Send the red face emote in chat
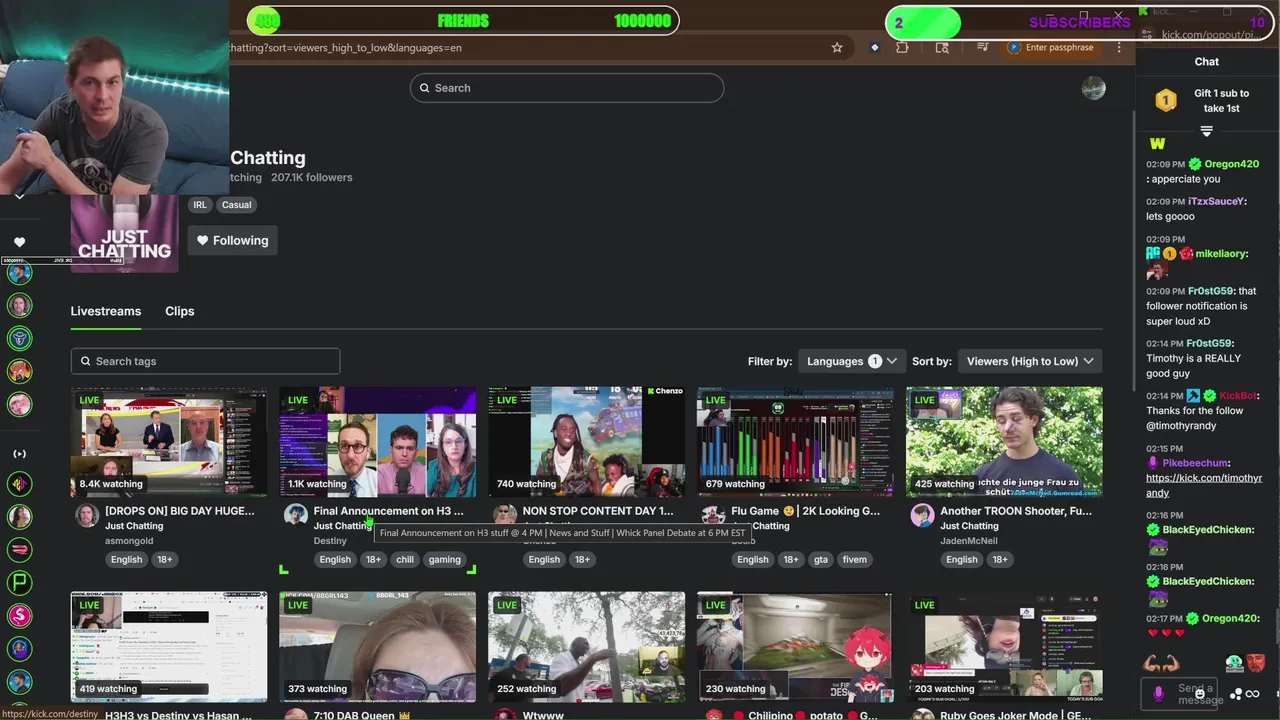 pyautogui.click(x=1255, y=663)
